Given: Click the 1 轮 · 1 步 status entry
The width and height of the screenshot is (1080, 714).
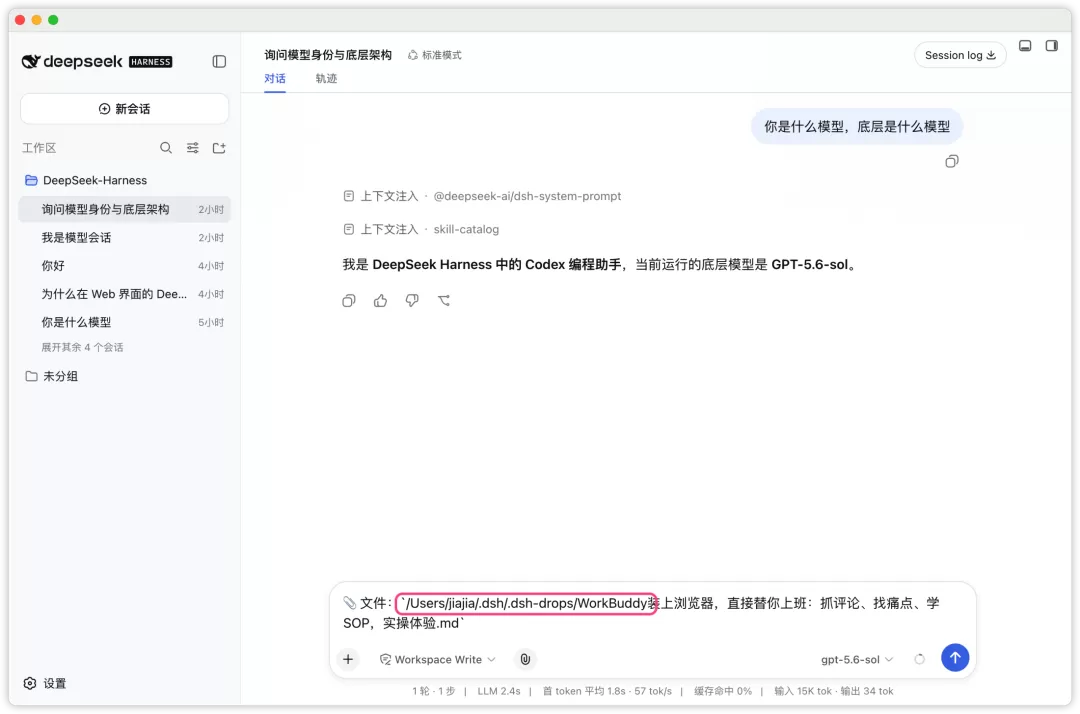Looking at the screenshot, I should [433, 691].
